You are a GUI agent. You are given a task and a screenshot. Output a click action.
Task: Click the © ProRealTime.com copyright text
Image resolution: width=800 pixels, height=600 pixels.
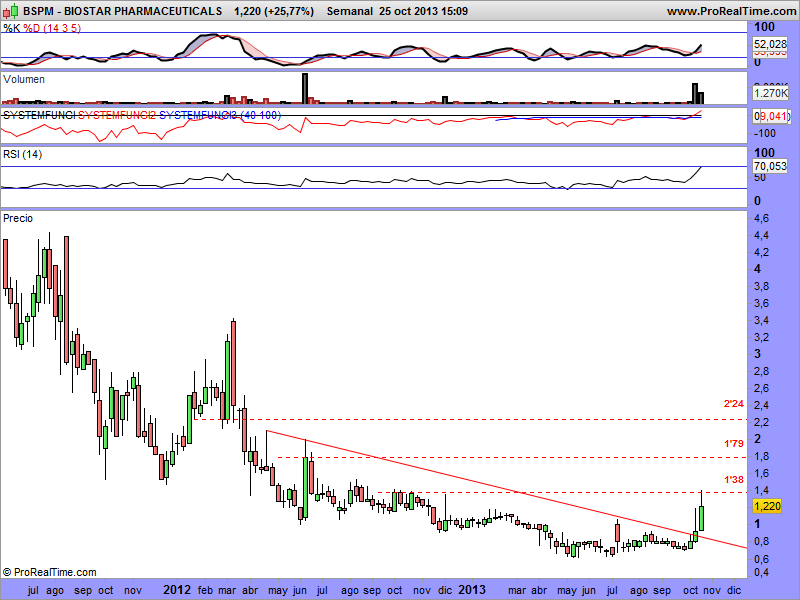click(49, 572)
